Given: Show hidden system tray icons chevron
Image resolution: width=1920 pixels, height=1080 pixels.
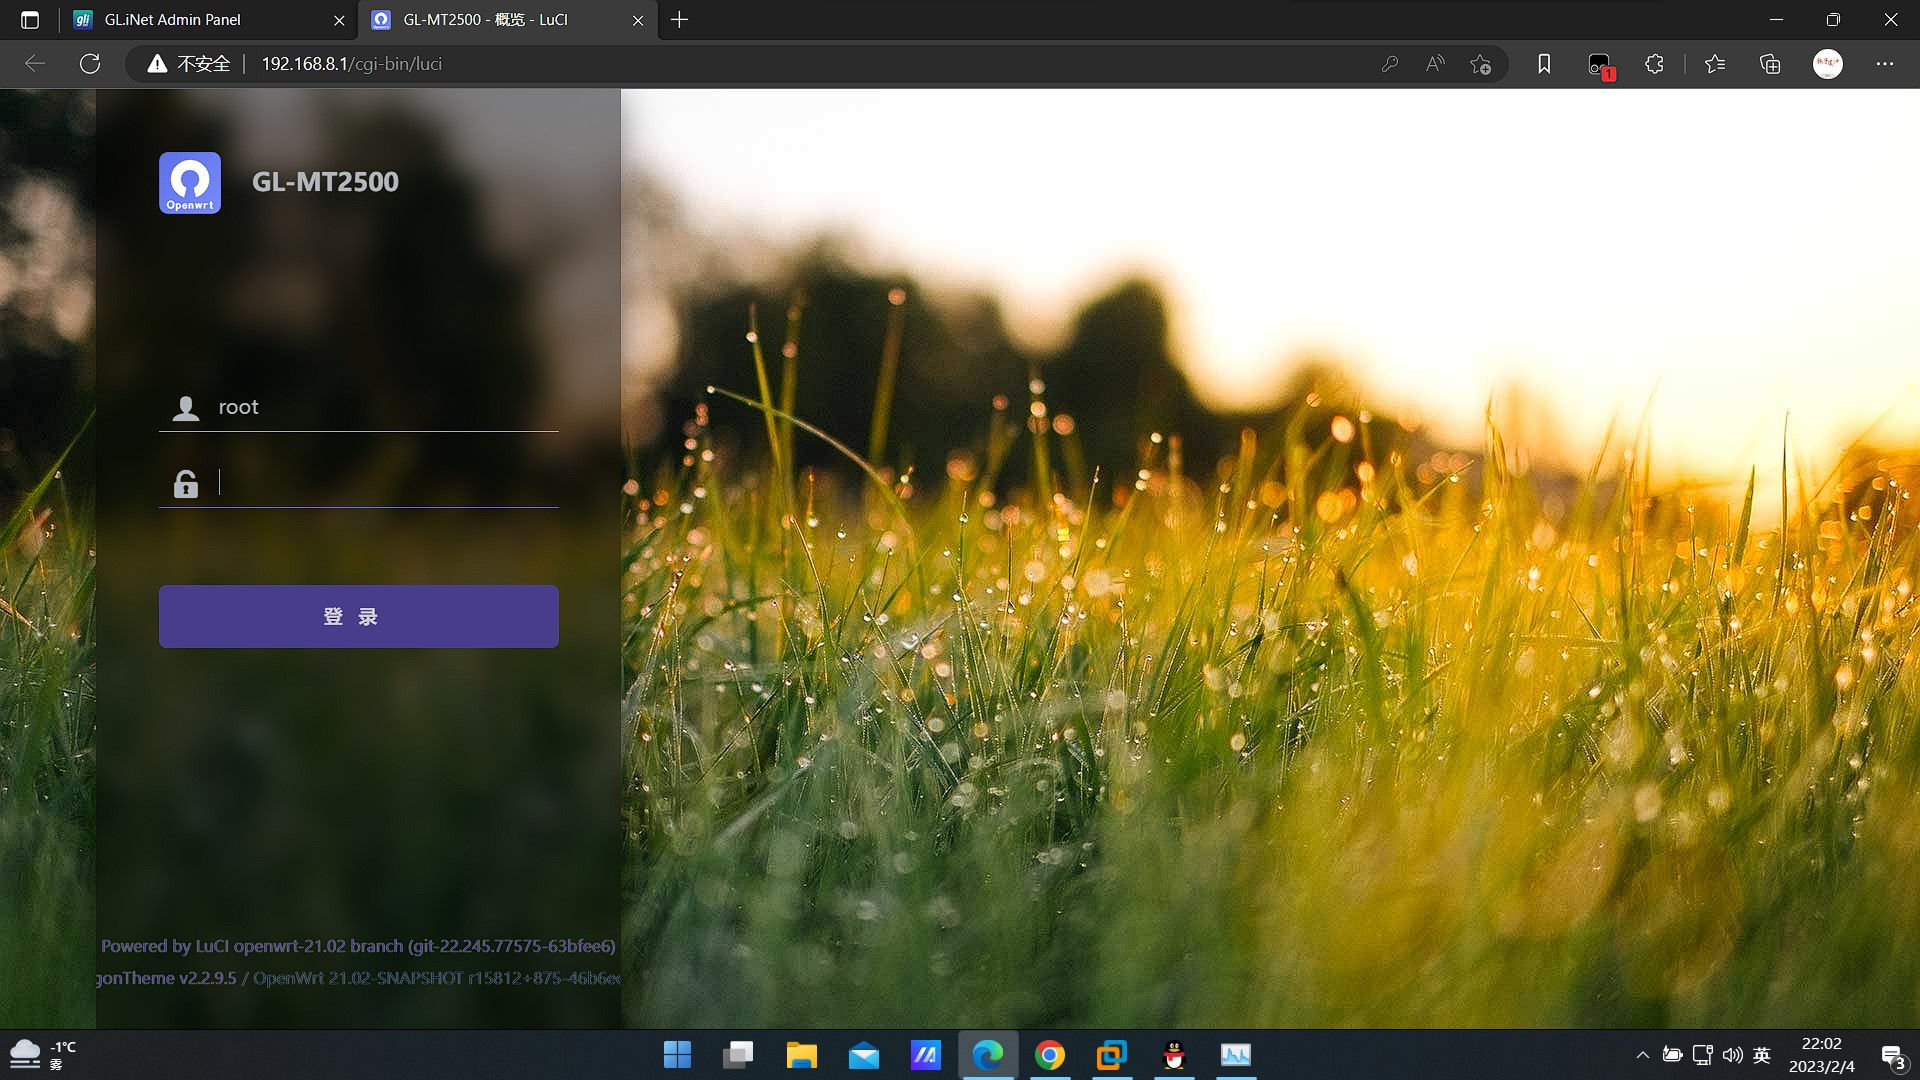Looking at the screenshot, I should click(1642, 1055).
